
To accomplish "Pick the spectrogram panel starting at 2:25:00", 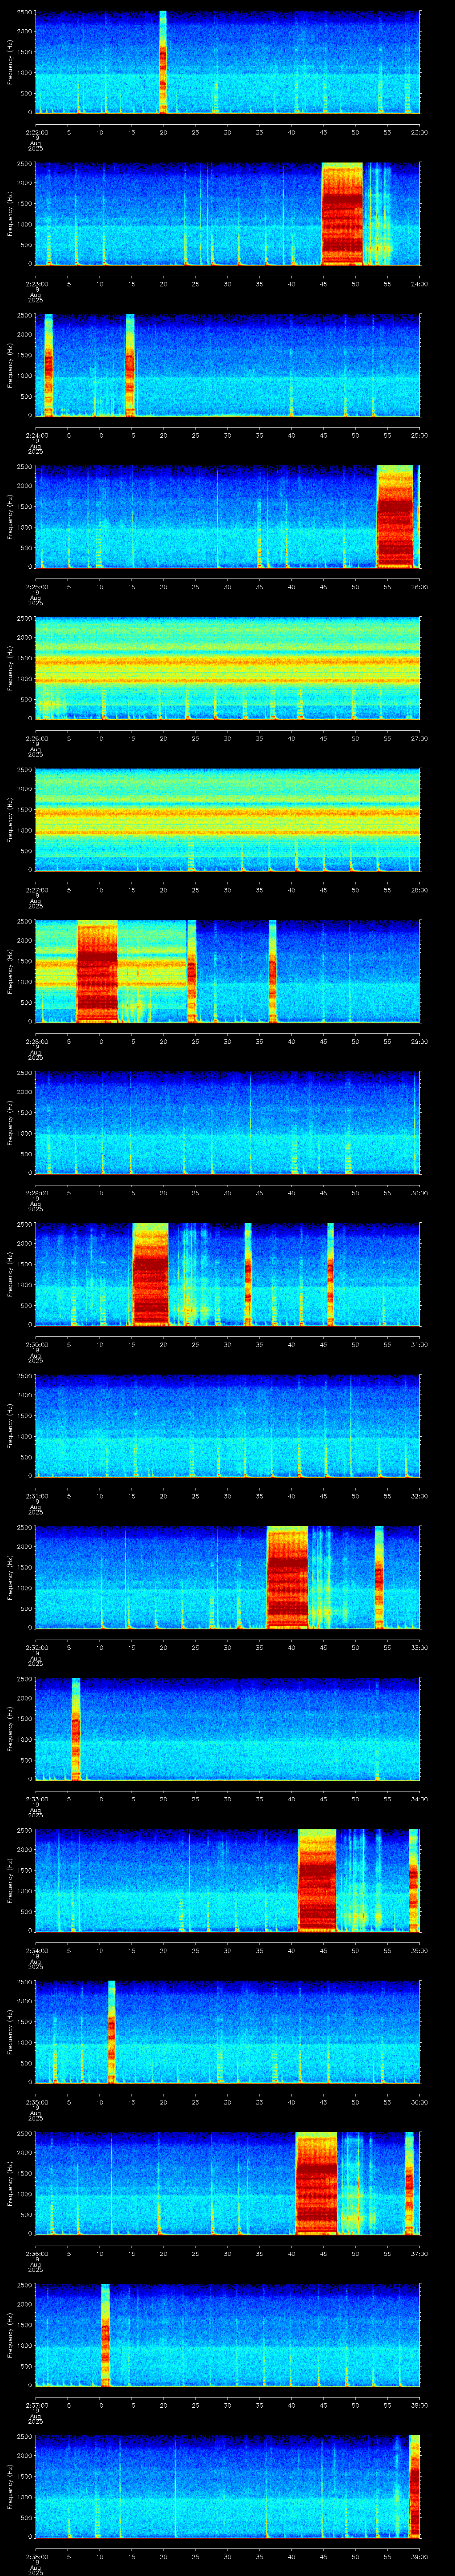I will pos(227,517).
